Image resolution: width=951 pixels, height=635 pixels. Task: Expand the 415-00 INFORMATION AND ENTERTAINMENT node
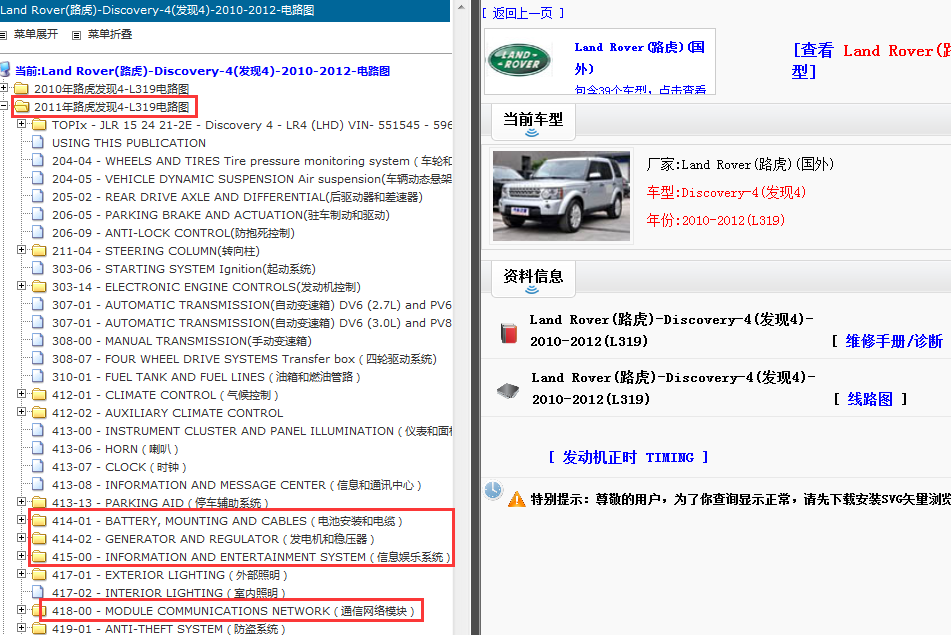click(21, 556)
